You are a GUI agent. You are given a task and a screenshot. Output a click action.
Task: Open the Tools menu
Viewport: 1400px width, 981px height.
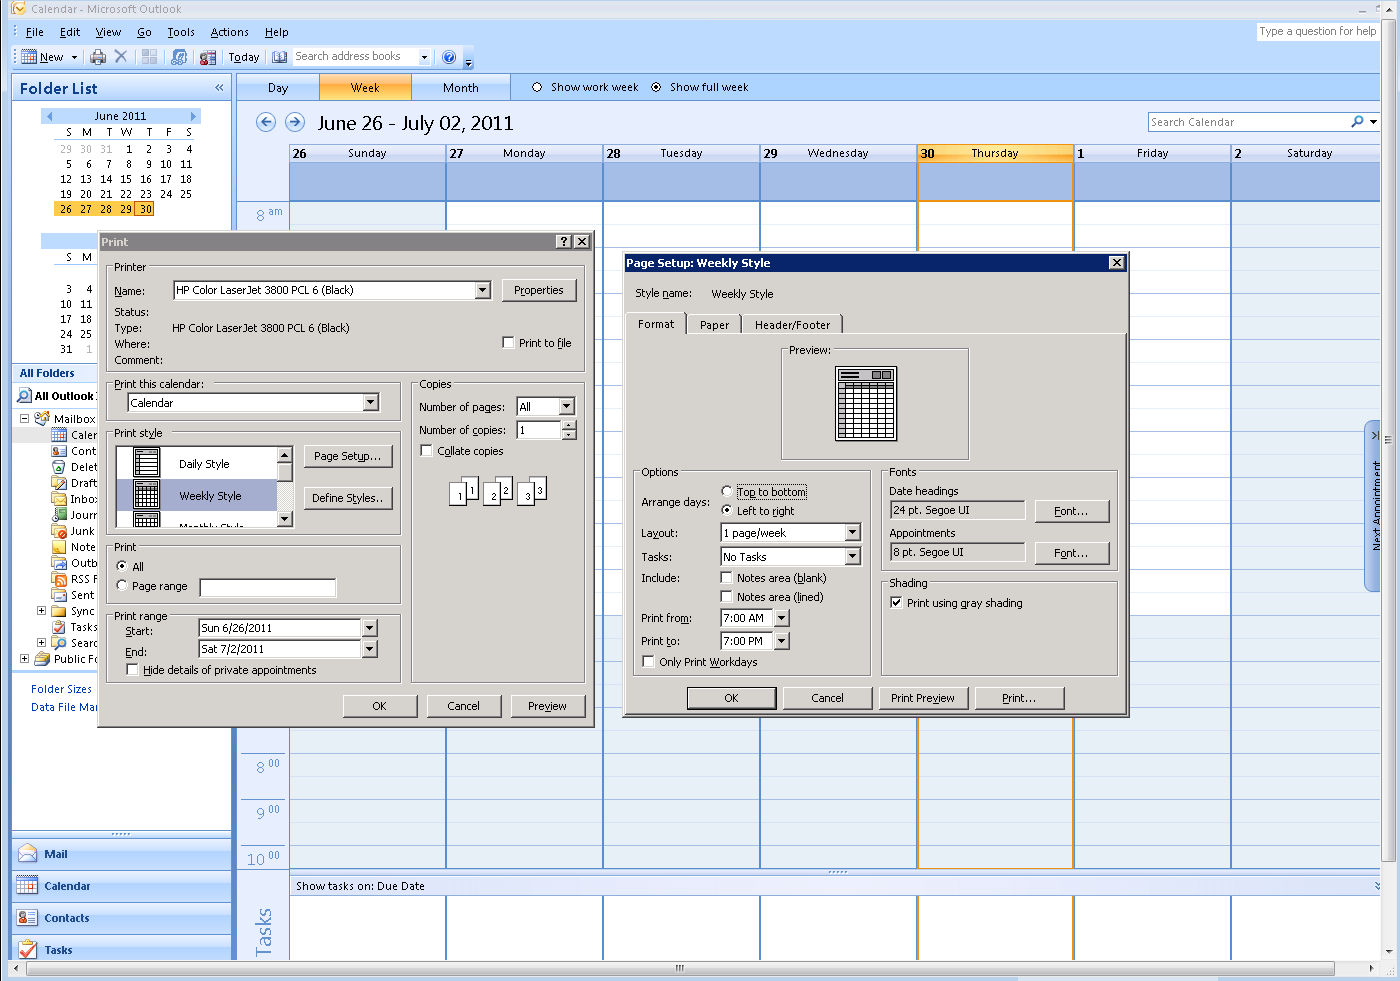(181, 32)
